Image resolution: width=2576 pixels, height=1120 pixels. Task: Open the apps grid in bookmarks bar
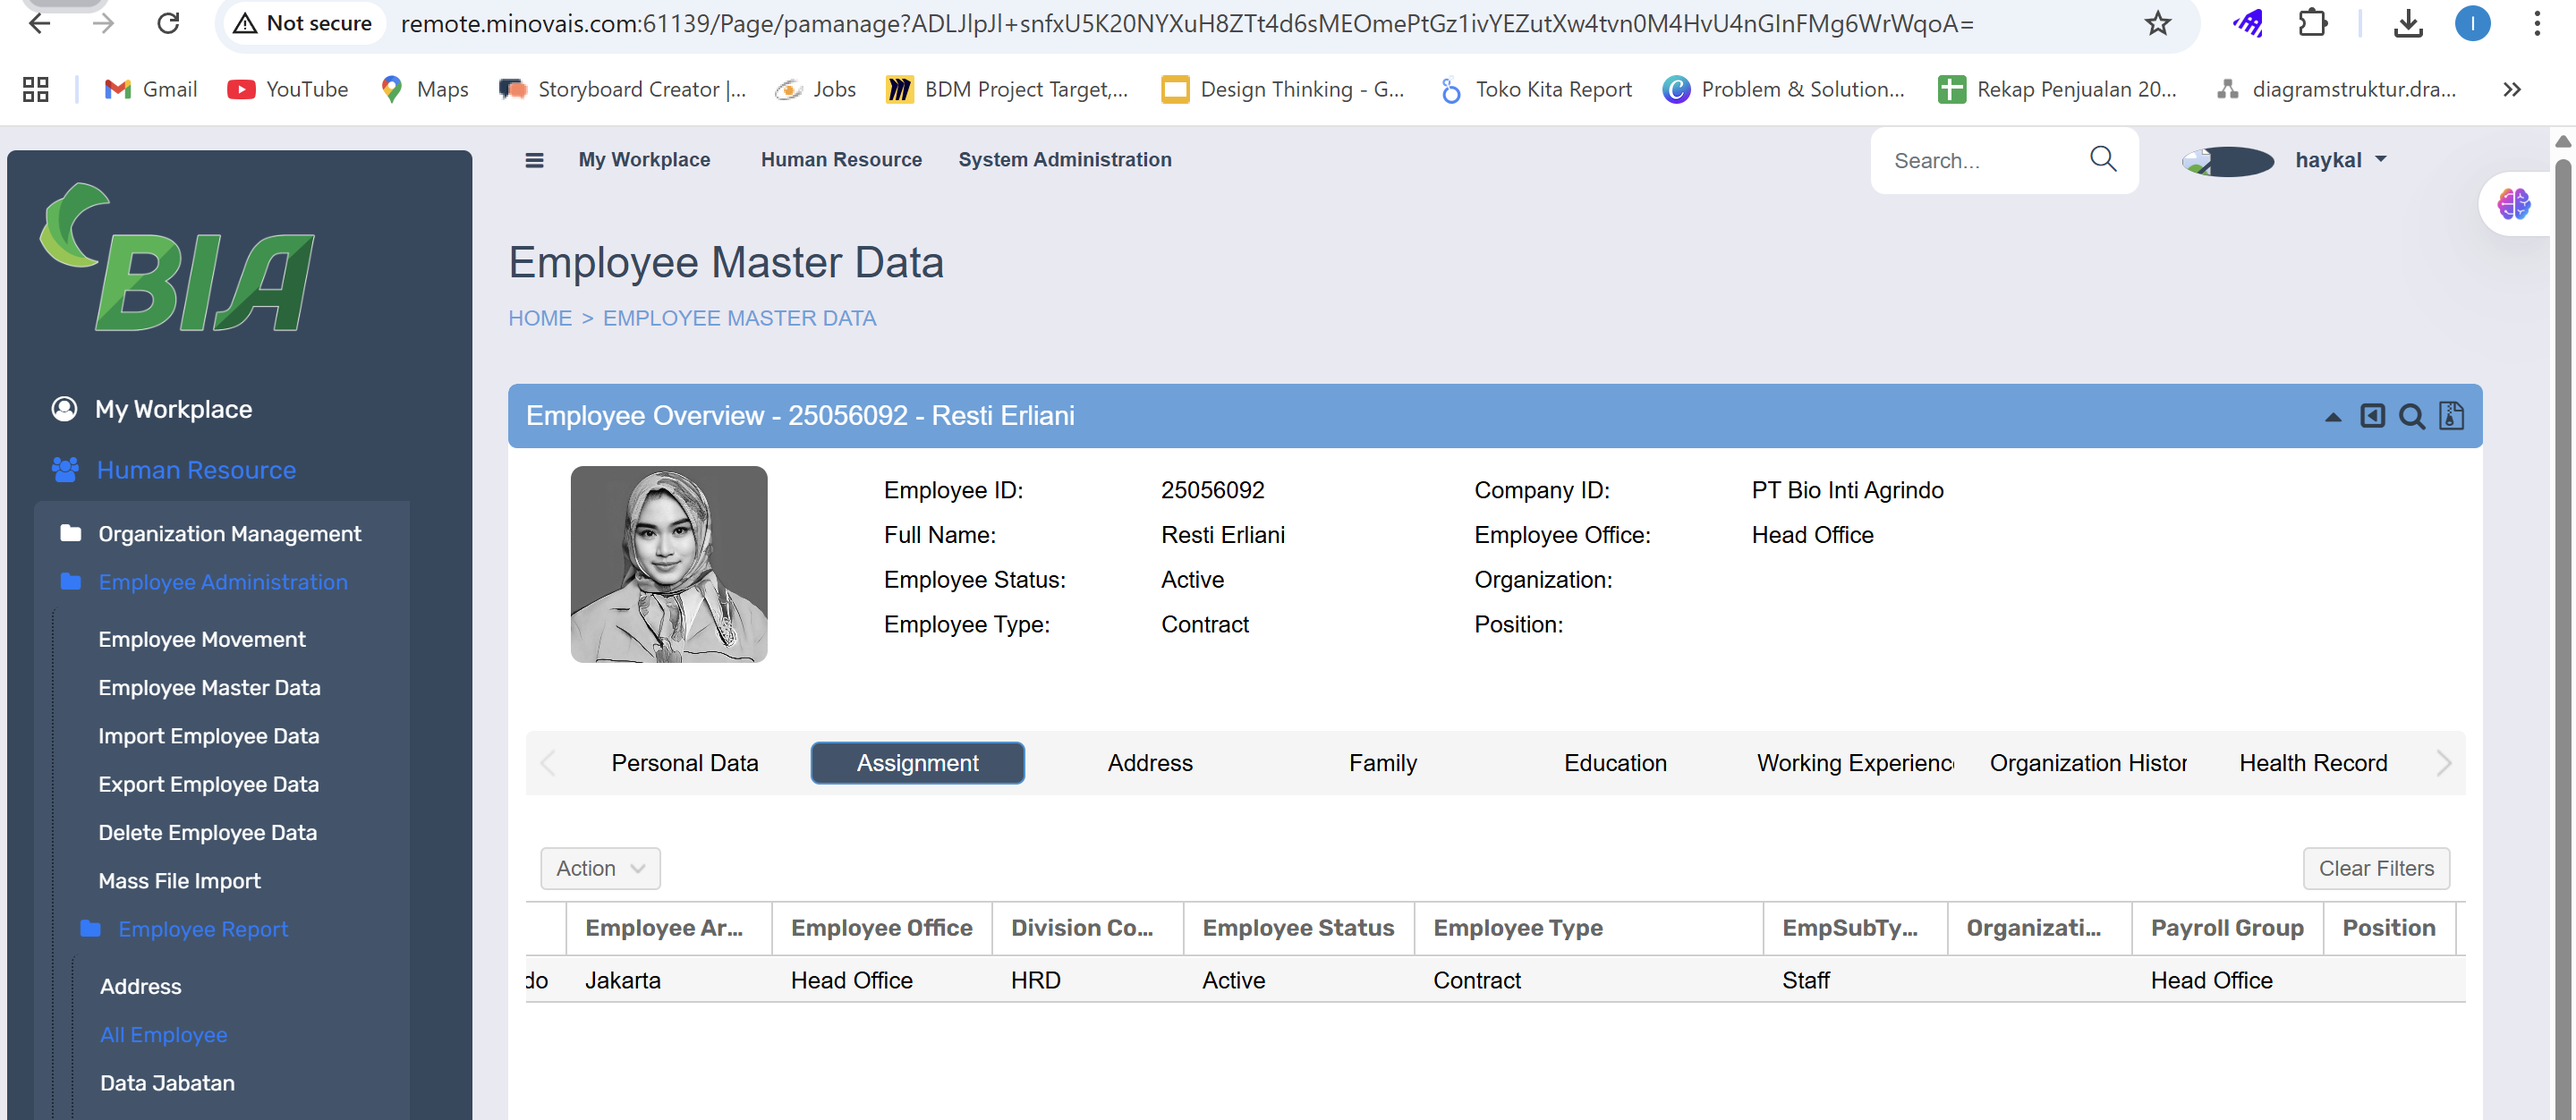36,90
